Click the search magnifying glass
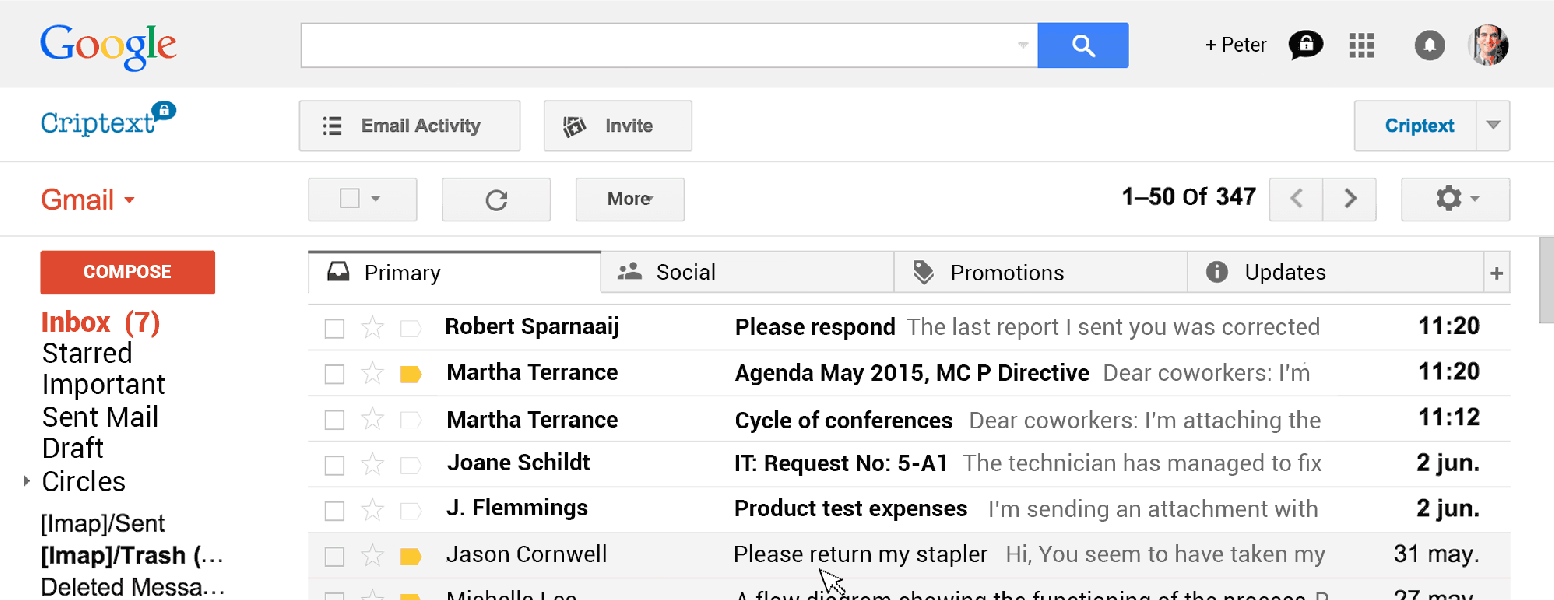The width and height of the screenshot is (1554, 600). (1083, 45)
